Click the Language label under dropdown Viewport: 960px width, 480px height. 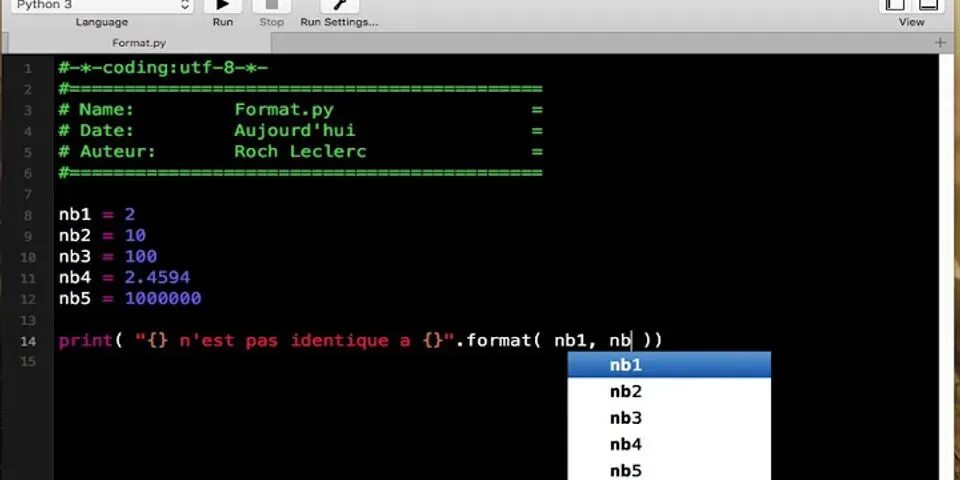pos(102,22)
